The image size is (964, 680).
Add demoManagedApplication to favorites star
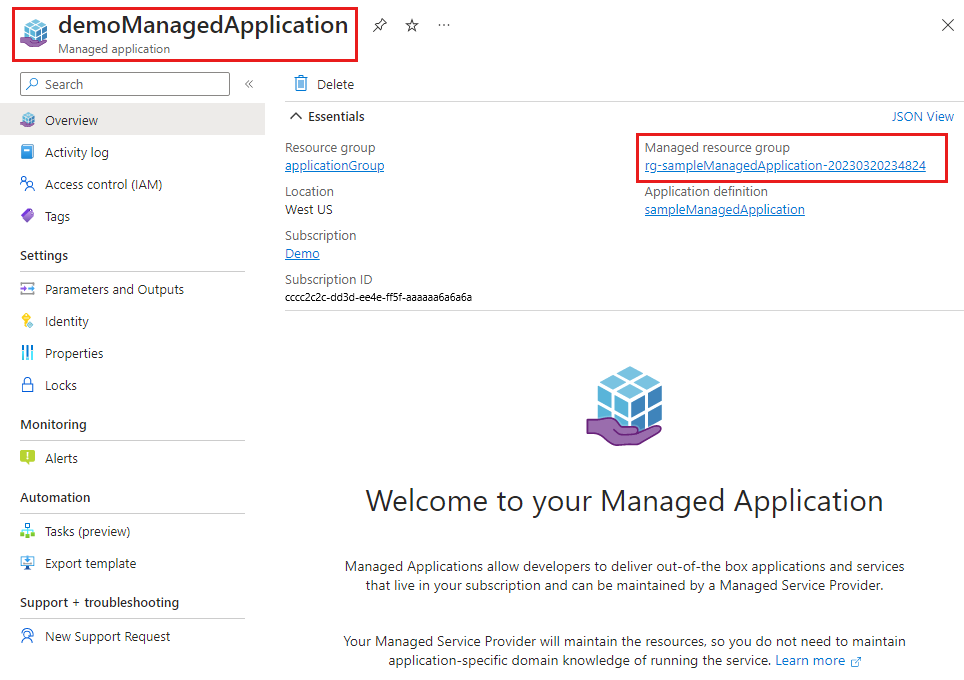[x=412, y=25]
